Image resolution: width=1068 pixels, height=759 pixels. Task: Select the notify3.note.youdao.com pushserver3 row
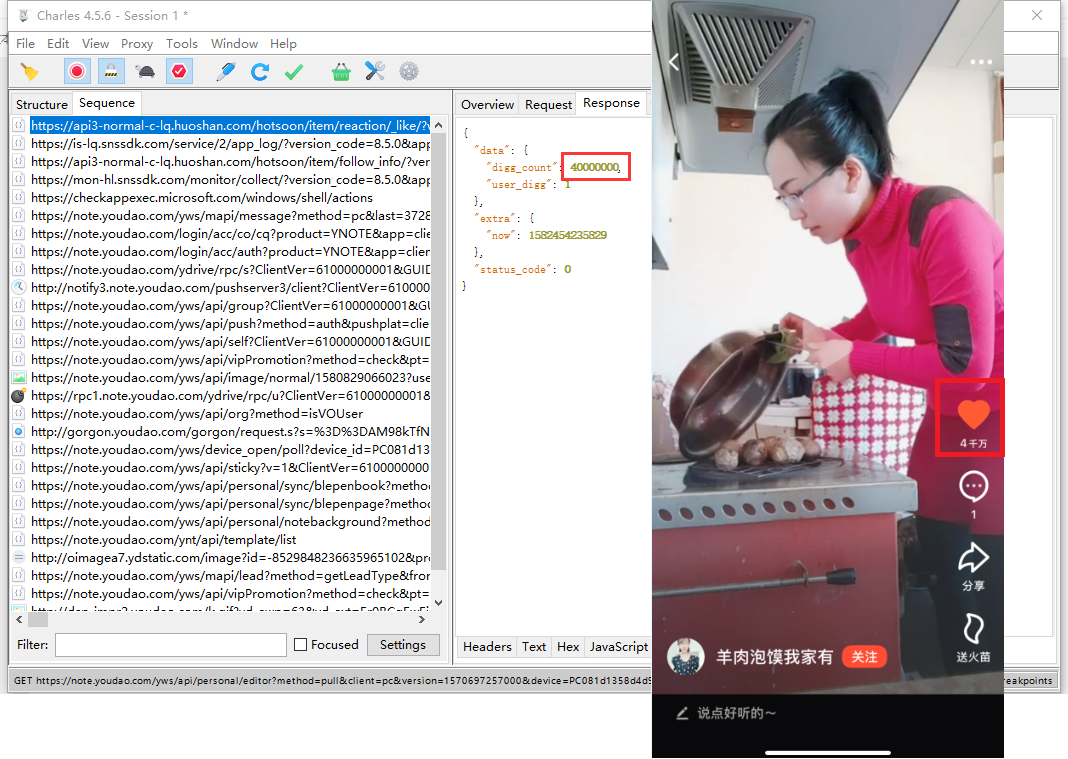point(230,288)
